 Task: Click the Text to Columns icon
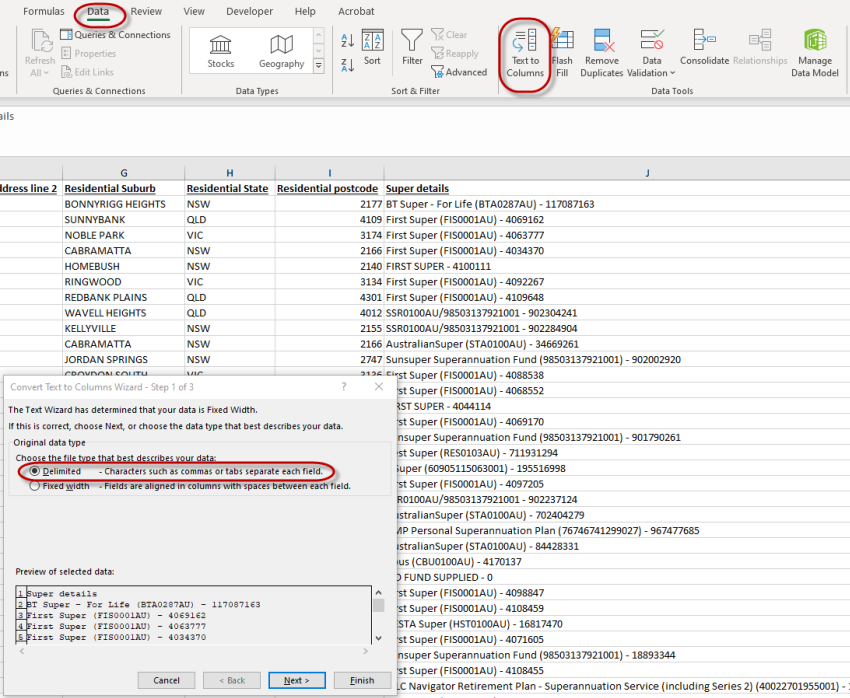[525, 40]
